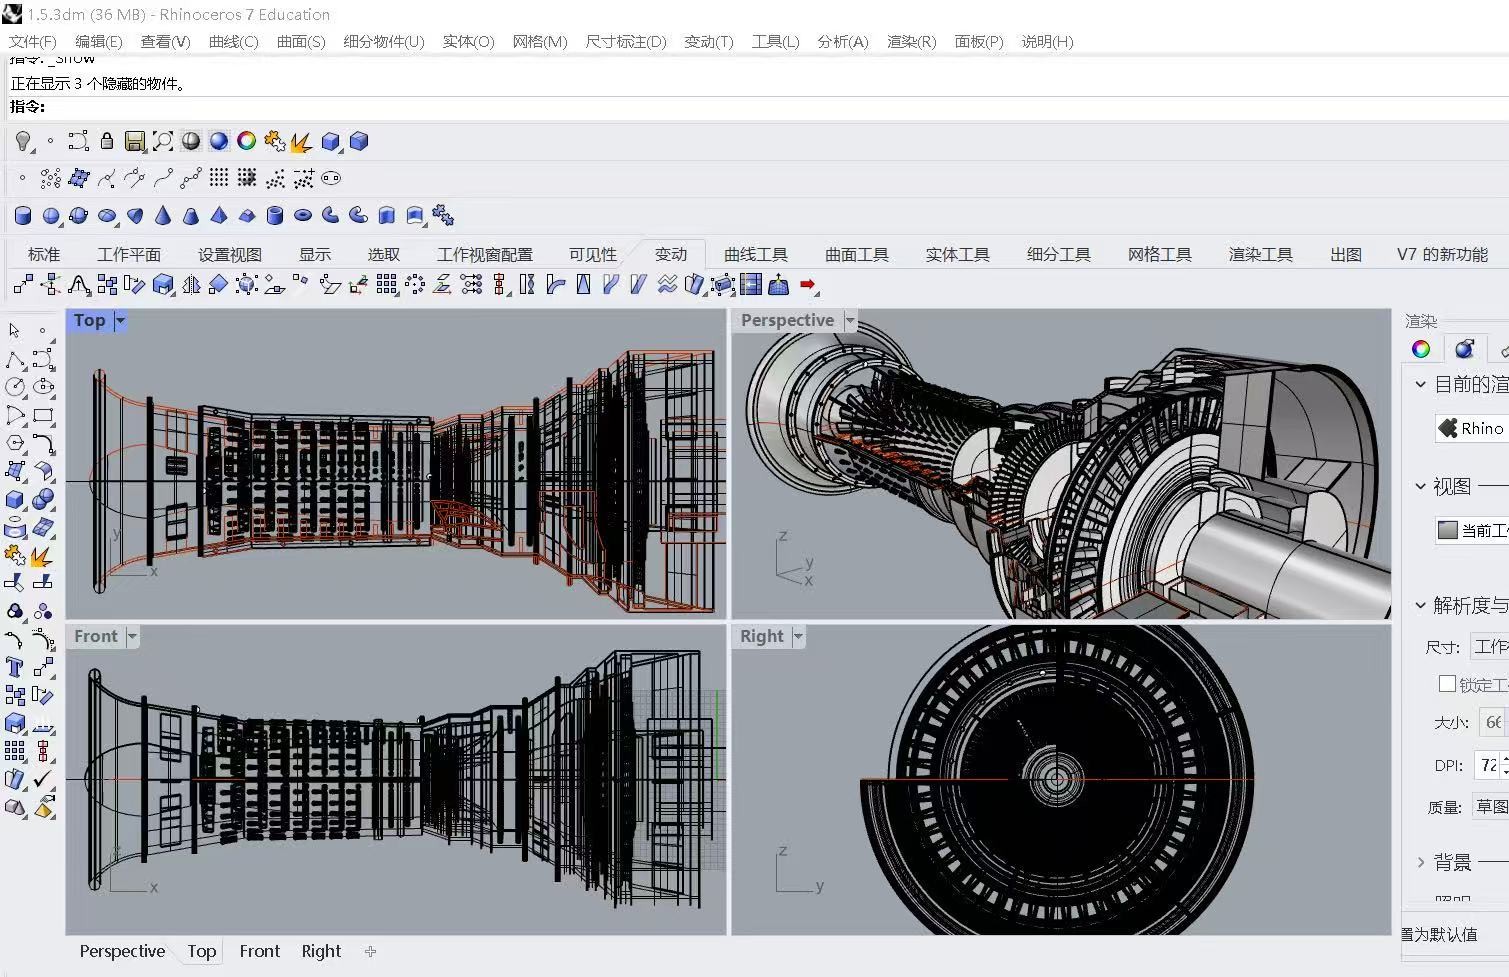Image resolution: width=1509 pixels, height=977 pixels.
Task: Open the 尺寸 size dropdown
Action: click(1490, 647)
